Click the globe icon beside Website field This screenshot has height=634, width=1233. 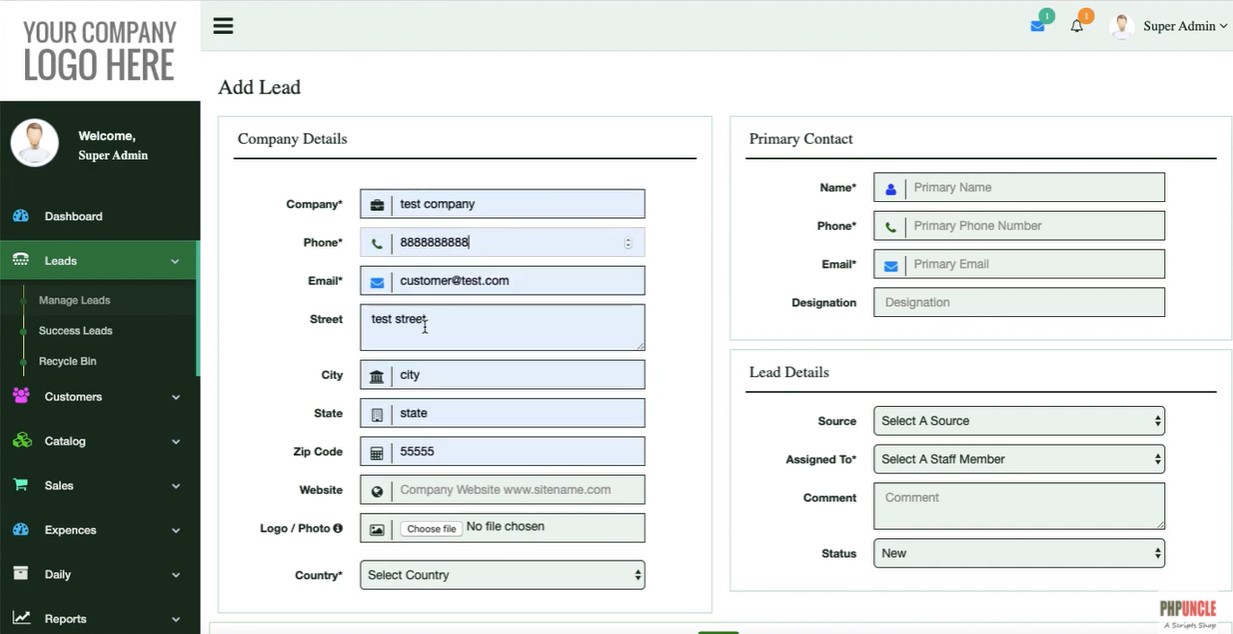pyautogui.click(x=377, y=491)
